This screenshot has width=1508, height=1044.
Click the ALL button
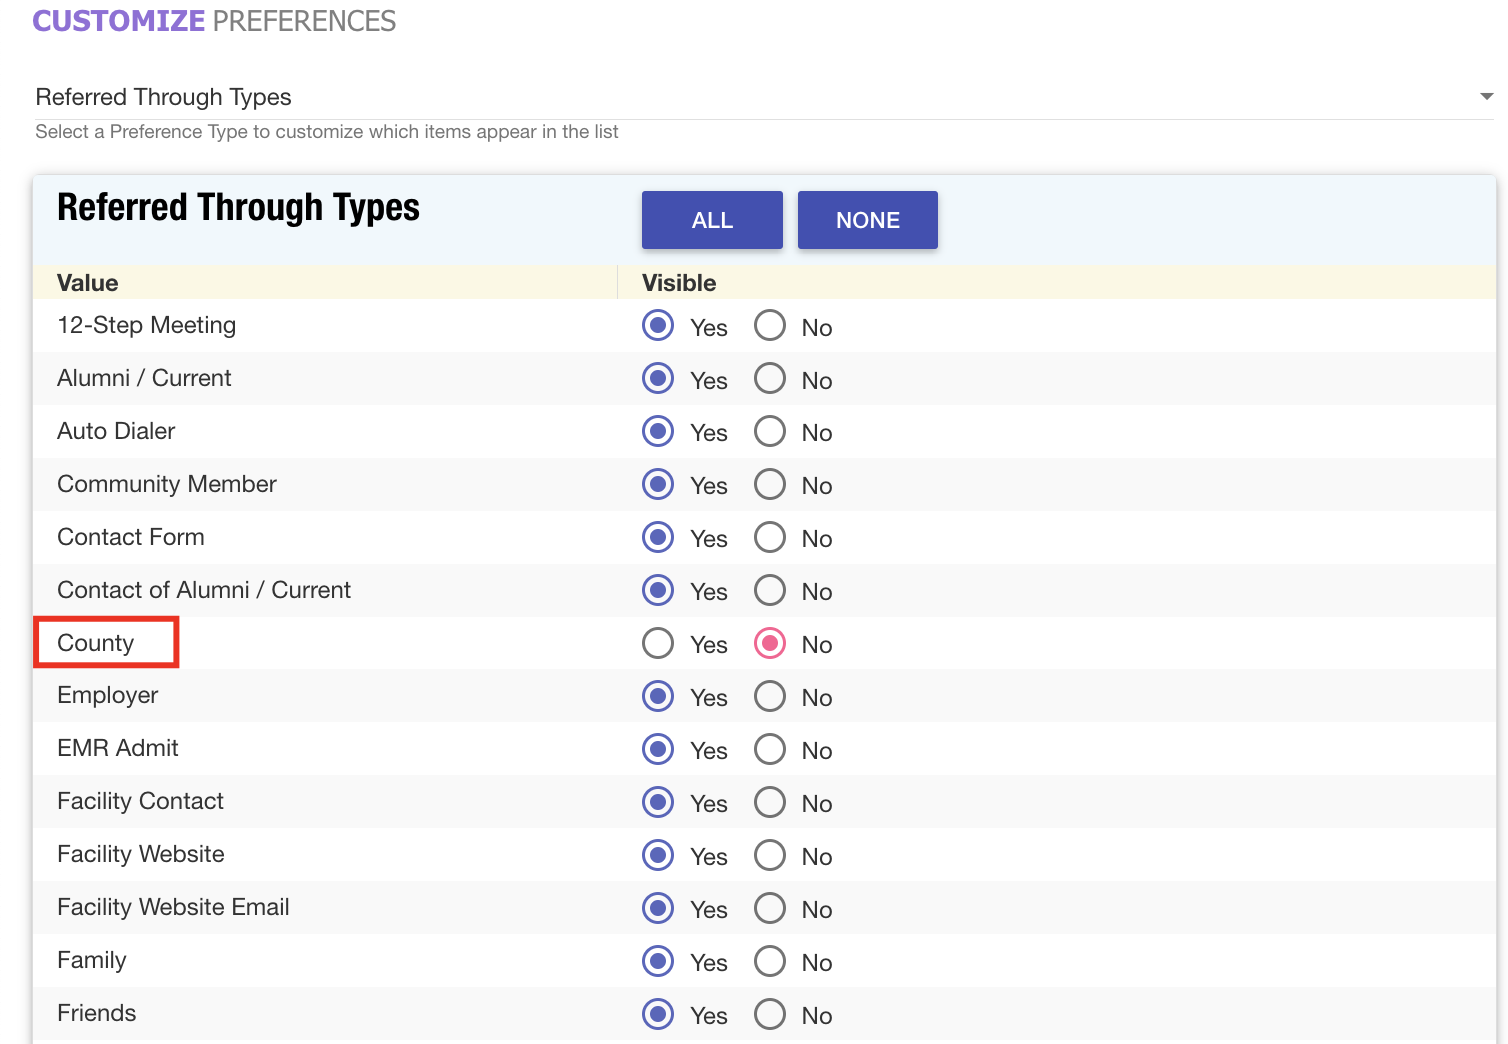(x=712, y=220)
